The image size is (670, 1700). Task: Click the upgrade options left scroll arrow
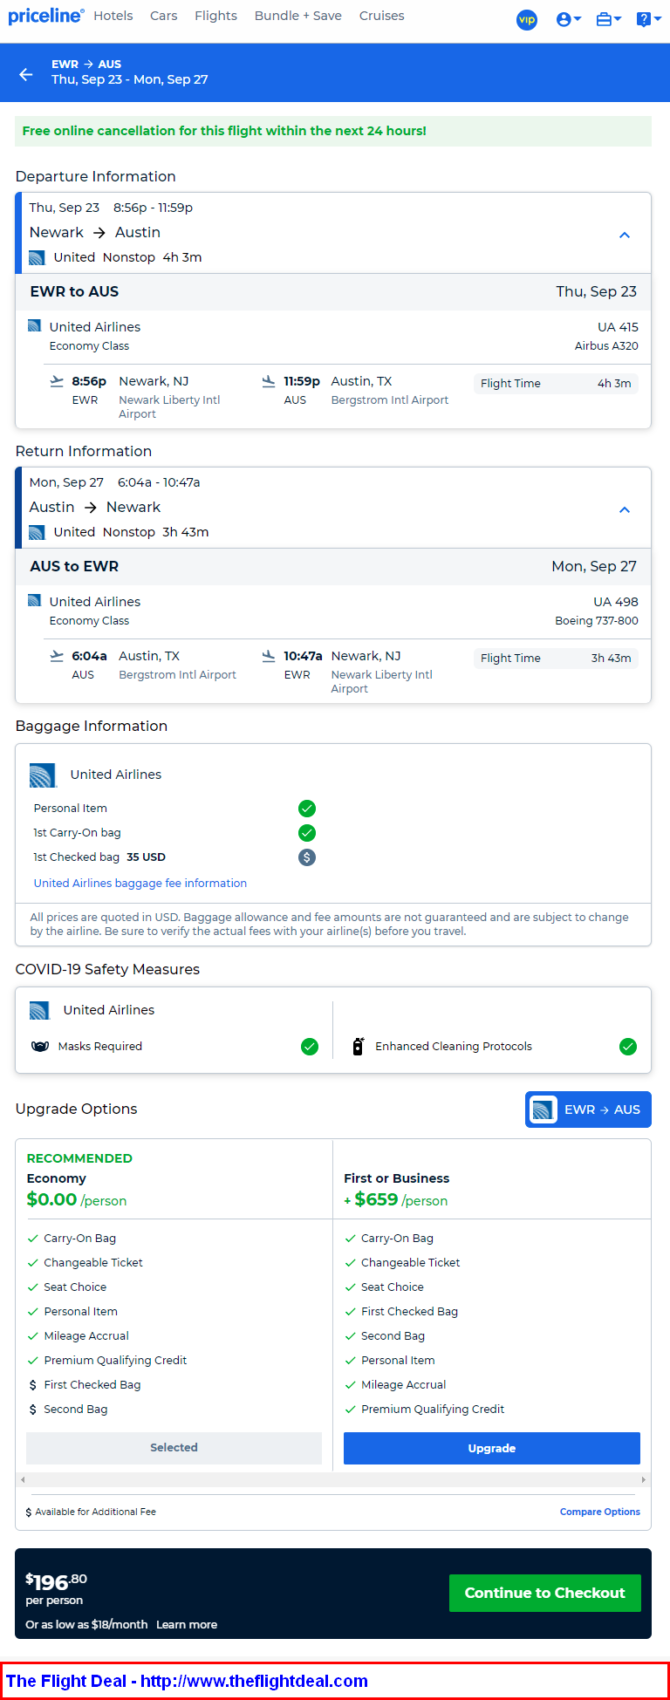(23, 1480)
